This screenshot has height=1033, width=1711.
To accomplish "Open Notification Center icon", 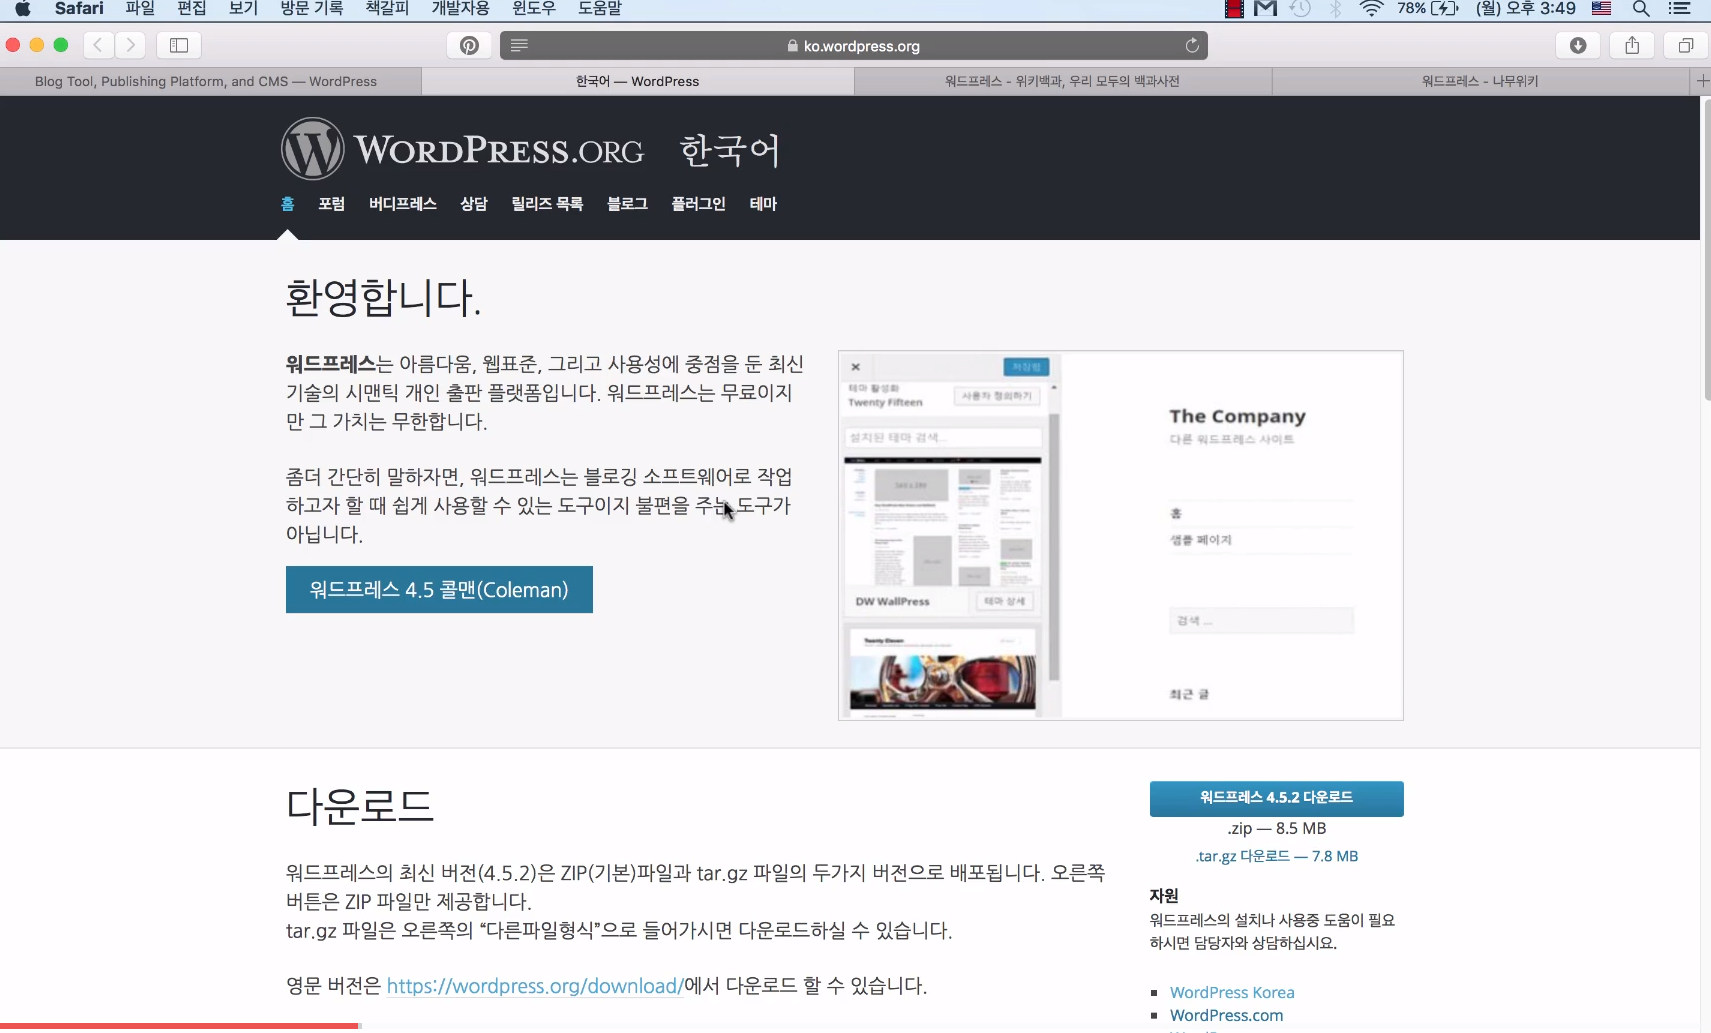I will pos(1680,9).
